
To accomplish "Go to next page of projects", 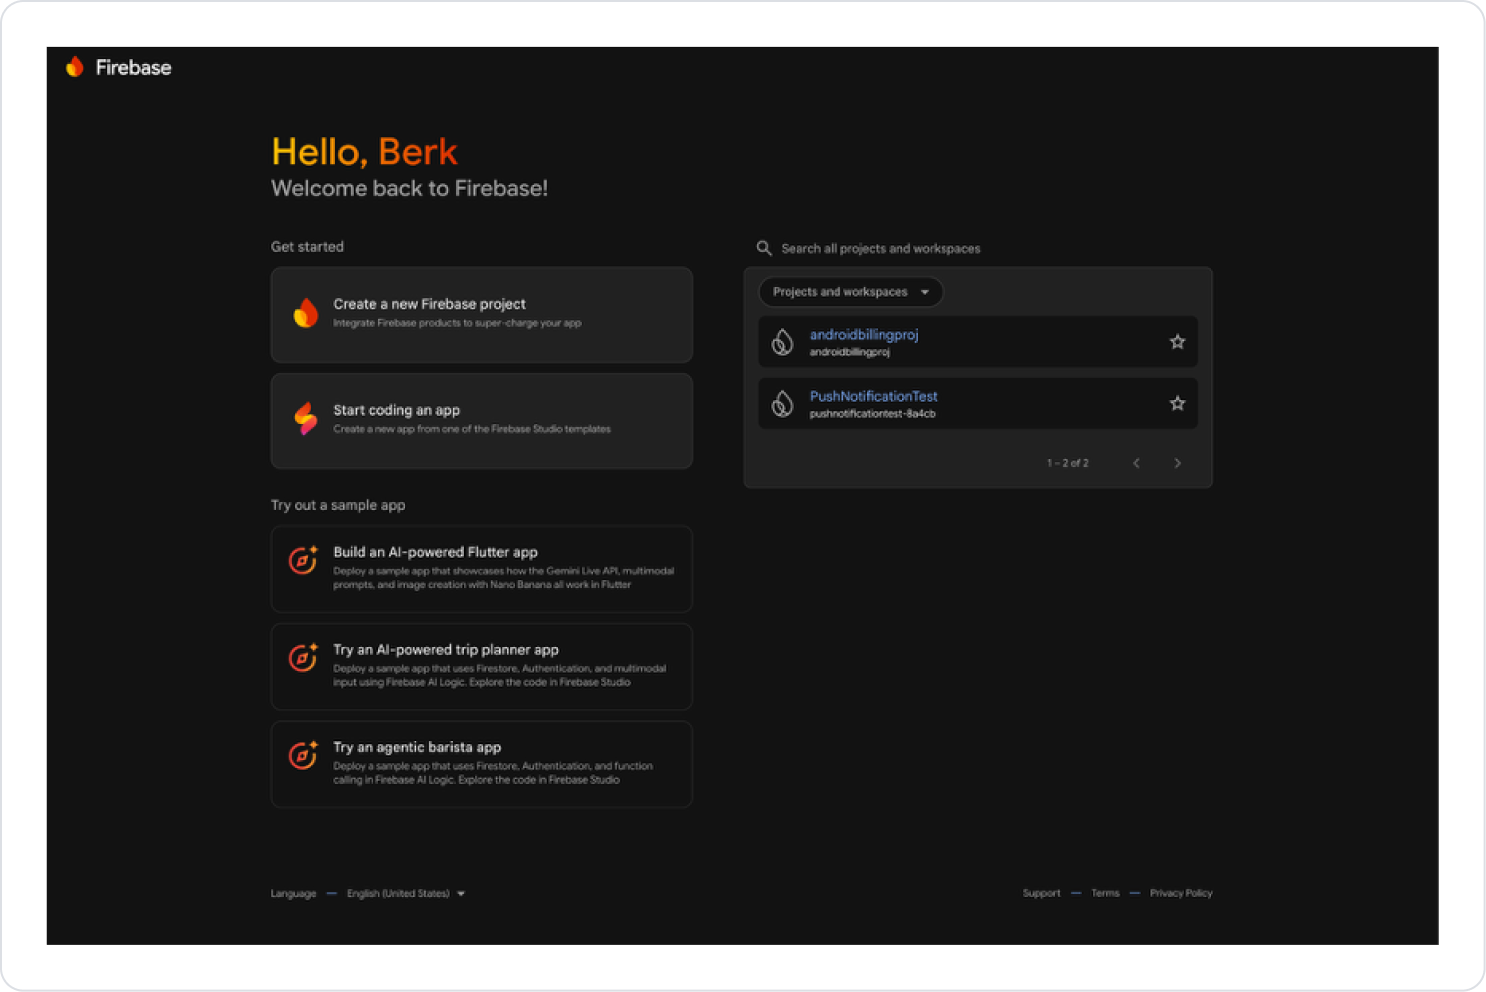I will coord(1177,463).
